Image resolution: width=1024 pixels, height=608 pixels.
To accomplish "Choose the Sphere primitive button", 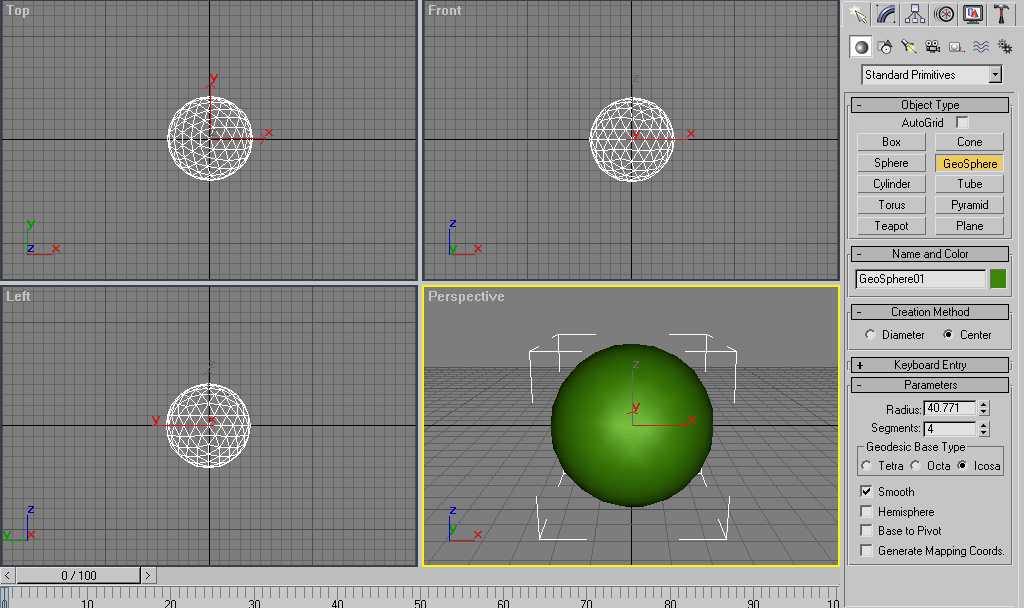I will [x=891, y=163].
